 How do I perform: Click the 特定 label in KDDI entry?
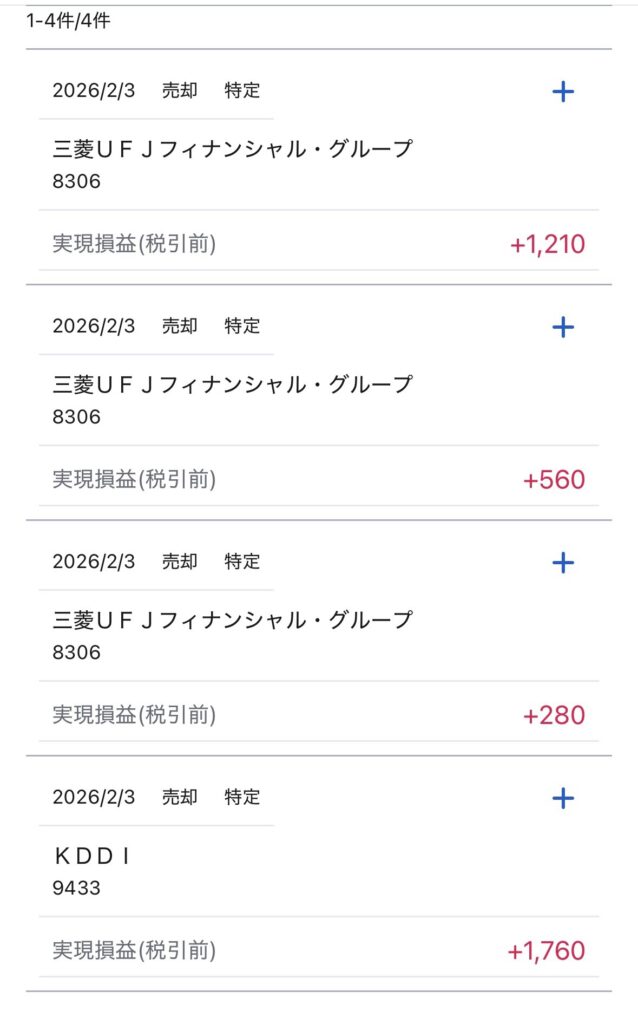point(242,797)
